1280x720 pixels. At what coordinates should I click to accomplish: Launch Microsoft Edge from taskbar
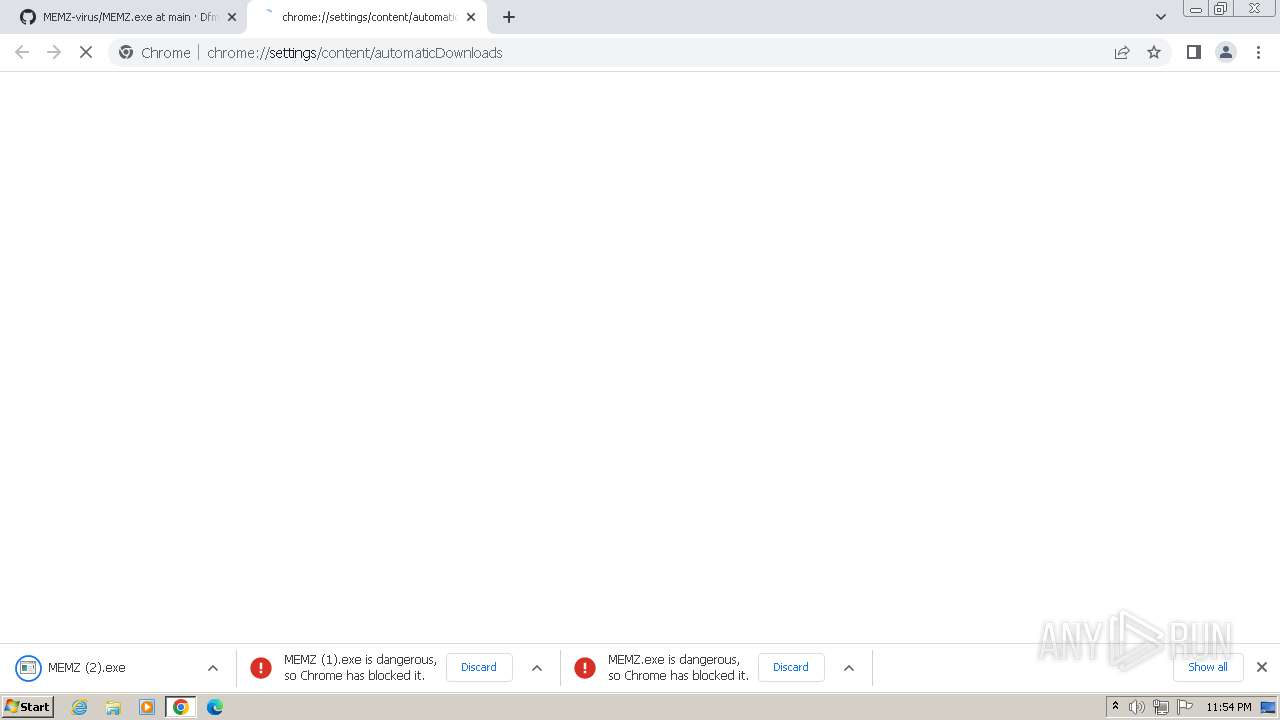click(x=215, y=707)
